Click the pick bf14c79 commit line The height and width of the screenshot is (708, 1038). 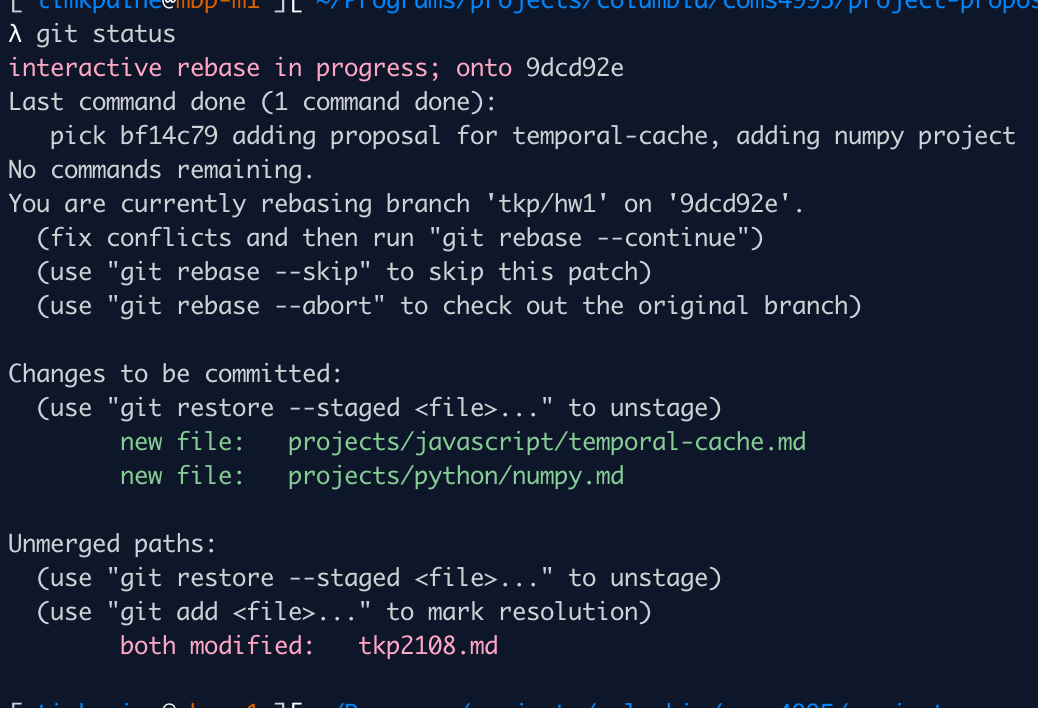532,136
